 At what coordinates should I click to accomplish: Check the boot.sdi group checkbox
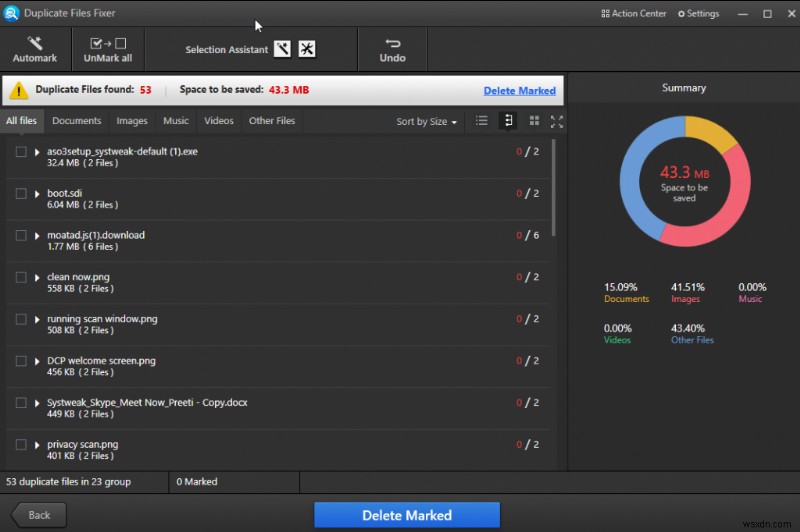[21, 194]
